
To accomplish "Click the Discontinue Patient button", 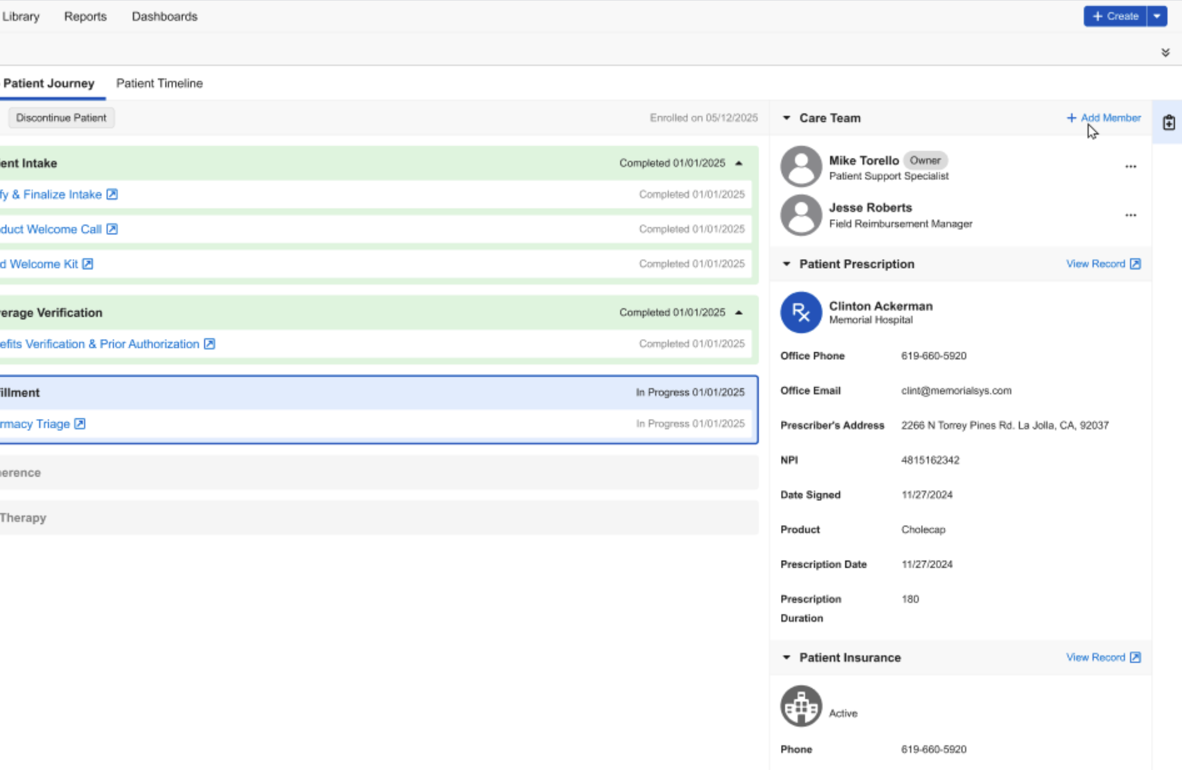I will pos(61,118).
